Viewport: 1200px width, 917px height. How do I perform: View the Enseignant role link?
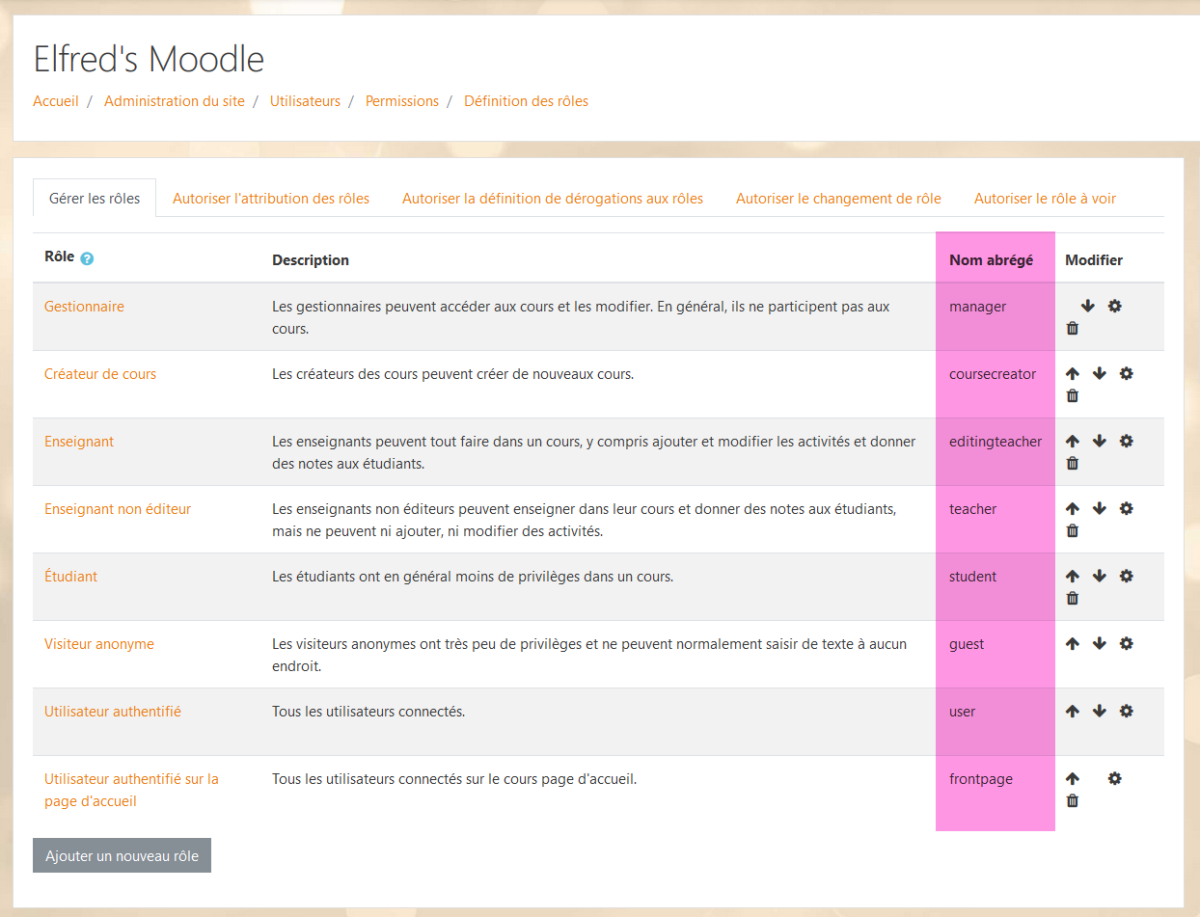point(79,441)
